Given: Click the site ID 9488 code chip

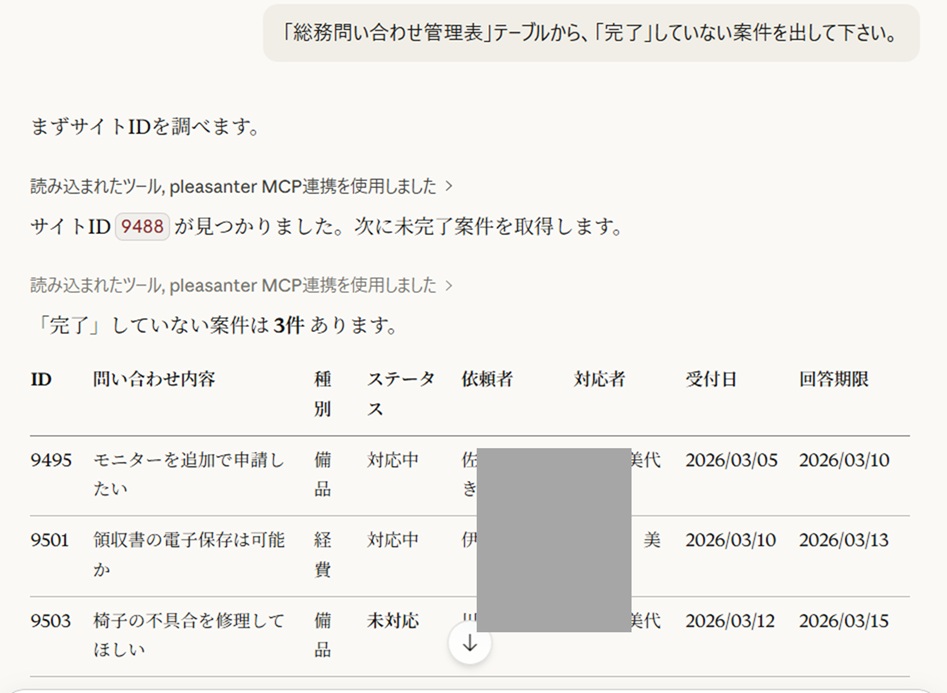Looking at the screenshot, I should click(x=142, y=227).
